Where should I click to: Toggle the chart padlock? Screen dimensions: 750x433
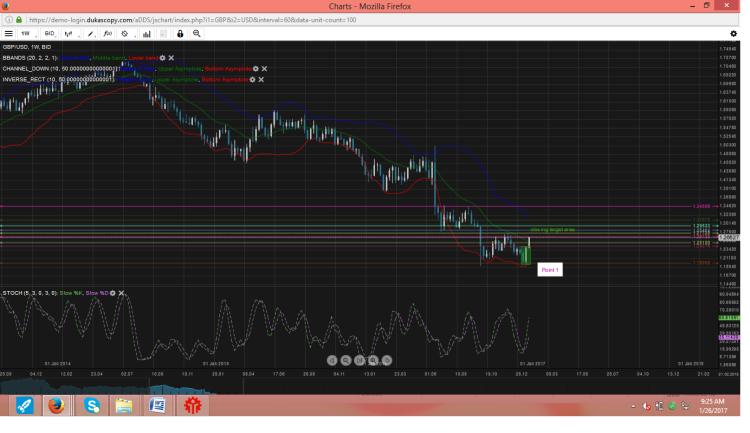tap(180, 33)
